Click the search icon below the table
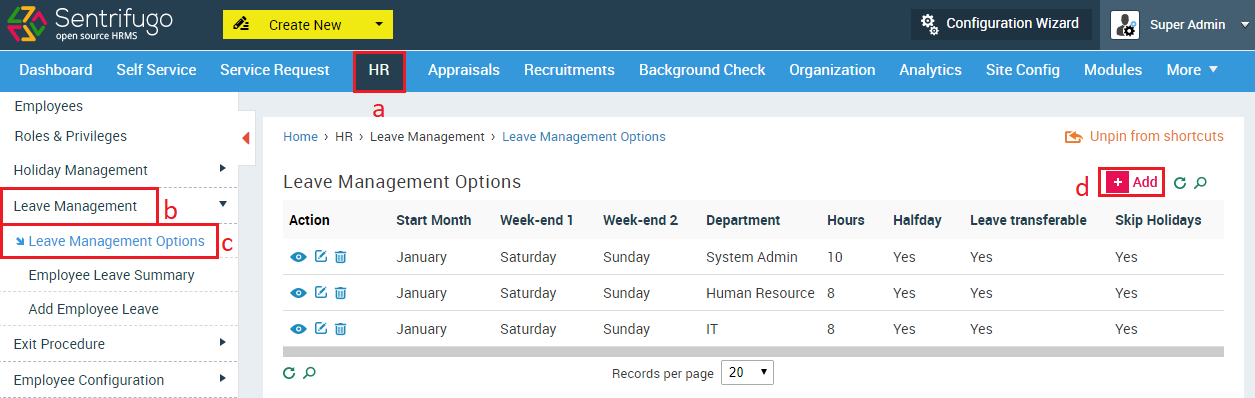This screenshot has width=1255, height=398. pyautogui.click(x=310, y=373)
